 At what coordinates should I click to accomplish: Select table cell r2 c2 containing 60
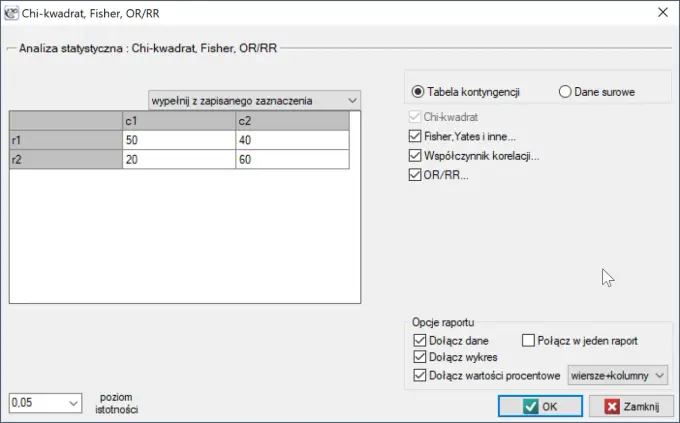[292, 159]
